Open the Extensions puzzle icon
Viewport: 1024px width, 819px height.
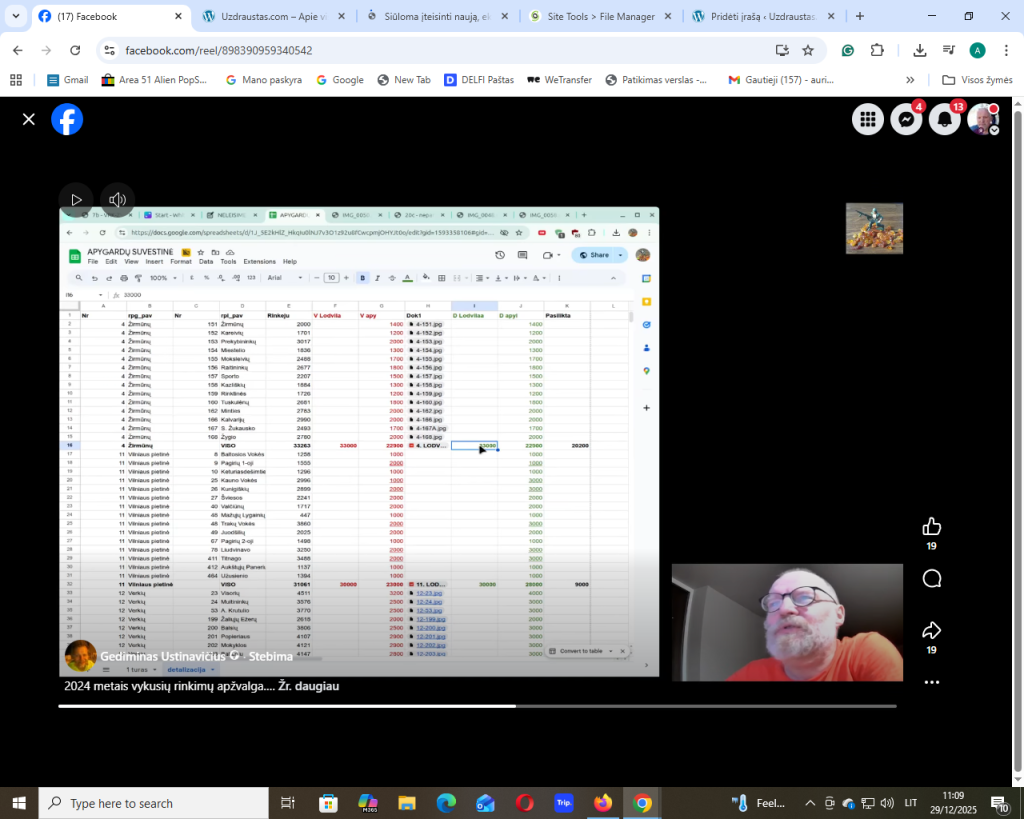(877, 50)
